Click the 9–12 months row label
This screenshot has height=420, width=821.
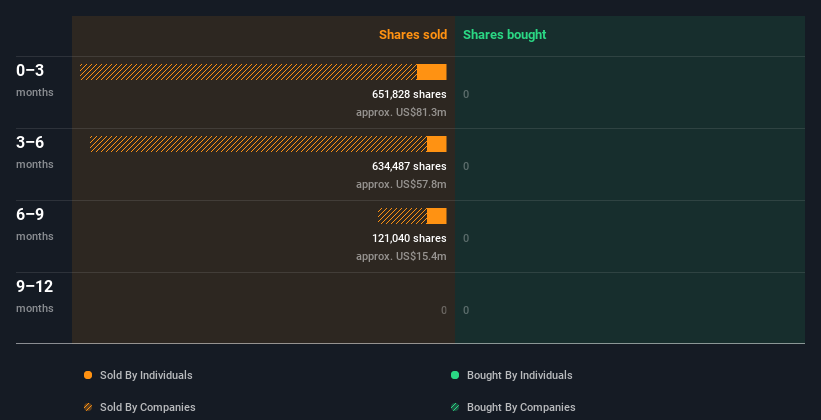[35, 296]
